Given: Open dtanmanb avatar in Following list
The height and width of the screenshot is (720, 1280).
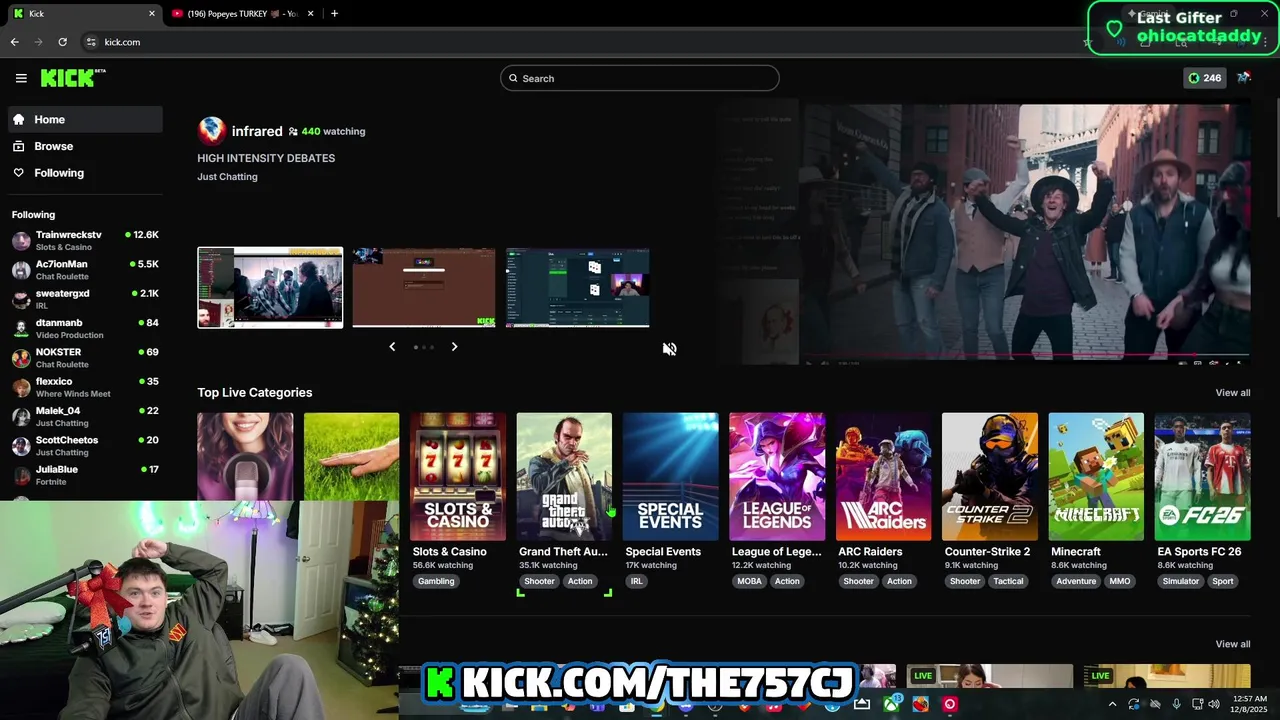Looking at the screenshot, I should point(21,329).
